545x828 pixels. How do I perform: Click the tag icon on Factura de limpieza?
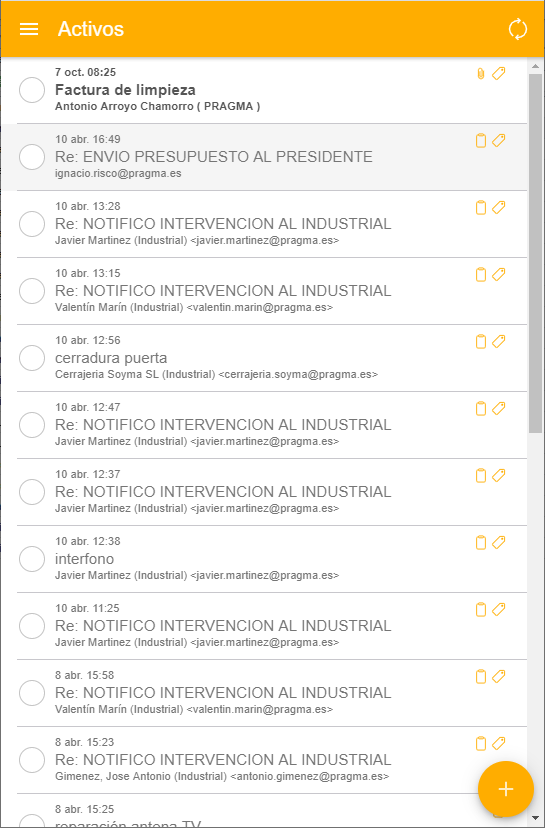[499, 73]
